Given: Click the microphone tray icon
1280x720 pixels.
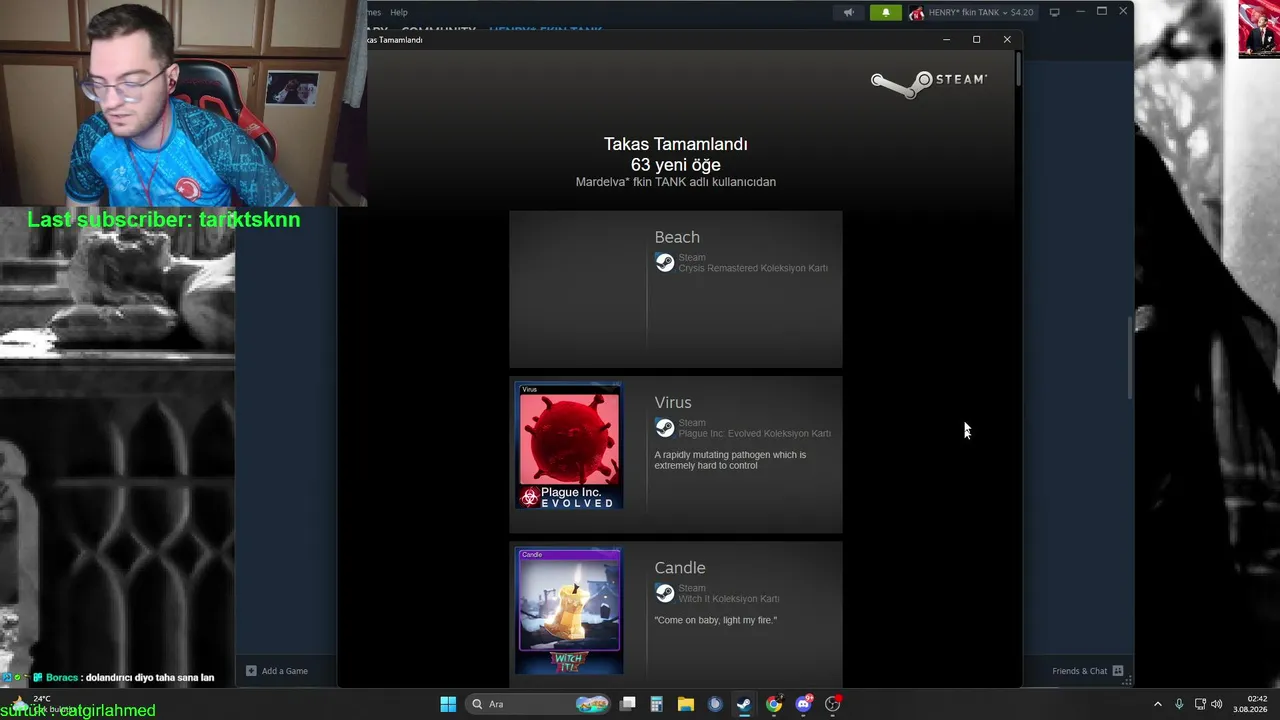Looking at the screenshot, I should click(1179, 704).
